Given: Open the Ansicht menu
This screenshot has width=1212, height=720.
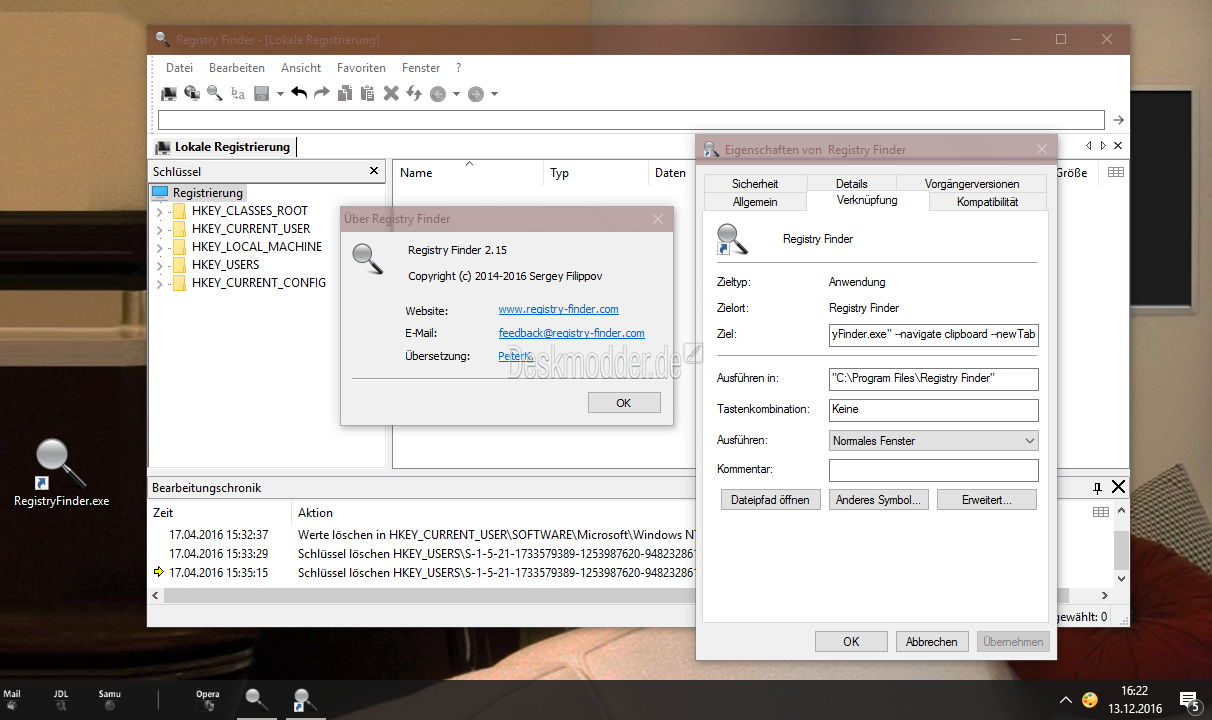Looking at the screenshot, I should coord(301,68).
